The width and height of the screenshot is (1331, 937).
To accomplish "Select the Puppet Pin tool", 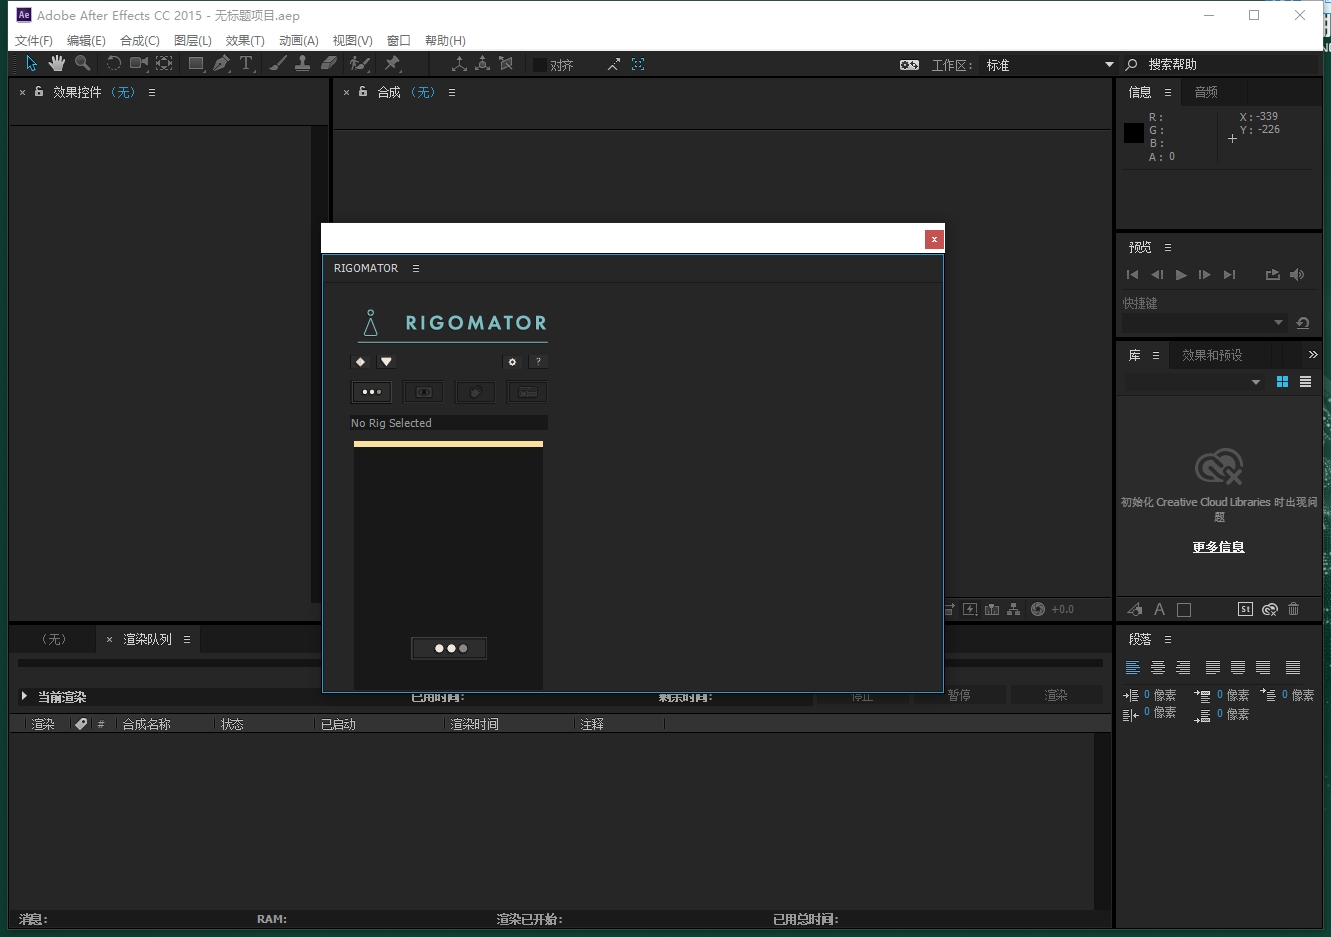I will click(x=392, y=63).
